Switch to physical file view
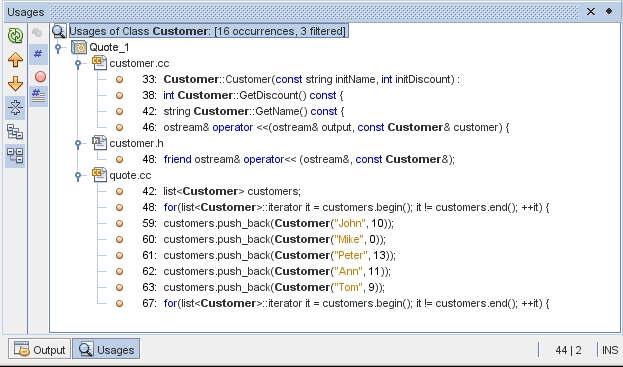The height and width of the screenshot is (367, 623). click(x=15, y=156)
